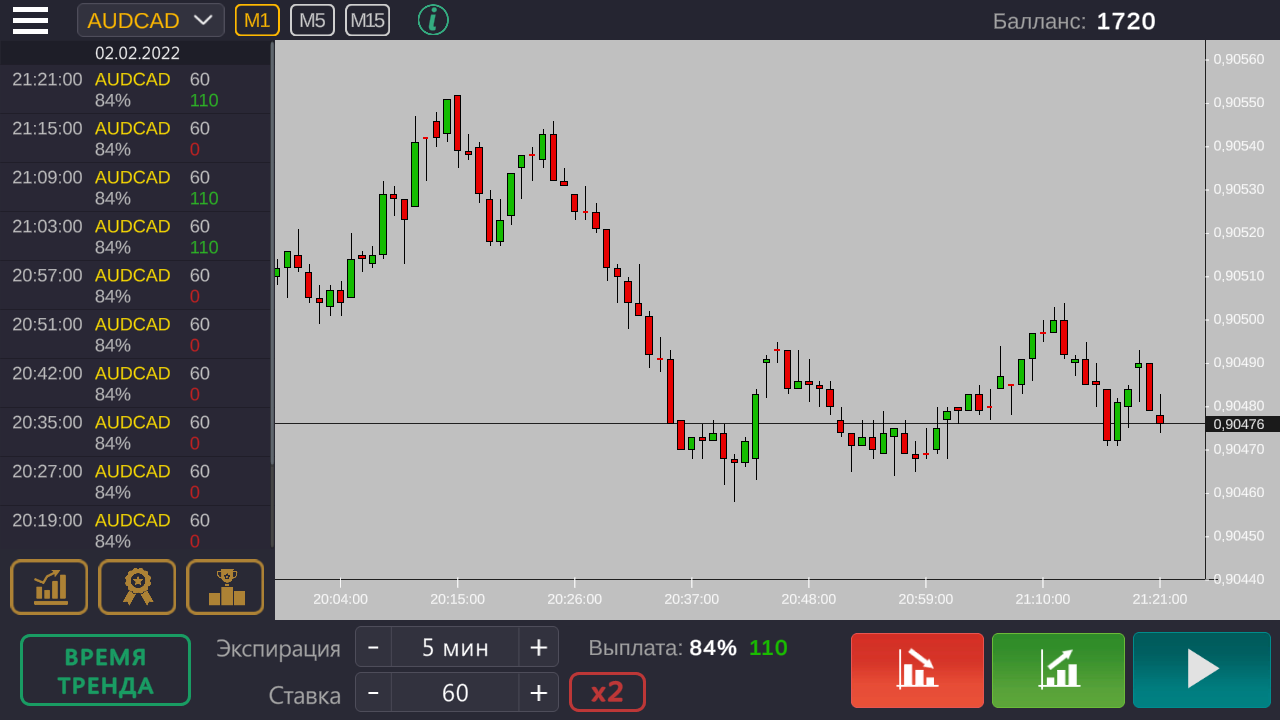
Task: Switch chart to M15 timeframe
Action: [x=367, y=20]
